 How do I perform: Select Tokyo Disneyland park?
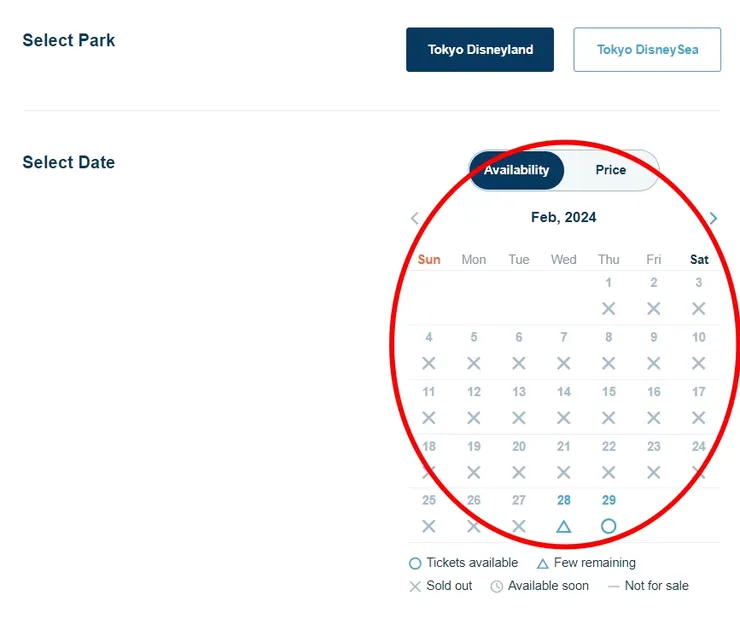[x=480, y=49]
